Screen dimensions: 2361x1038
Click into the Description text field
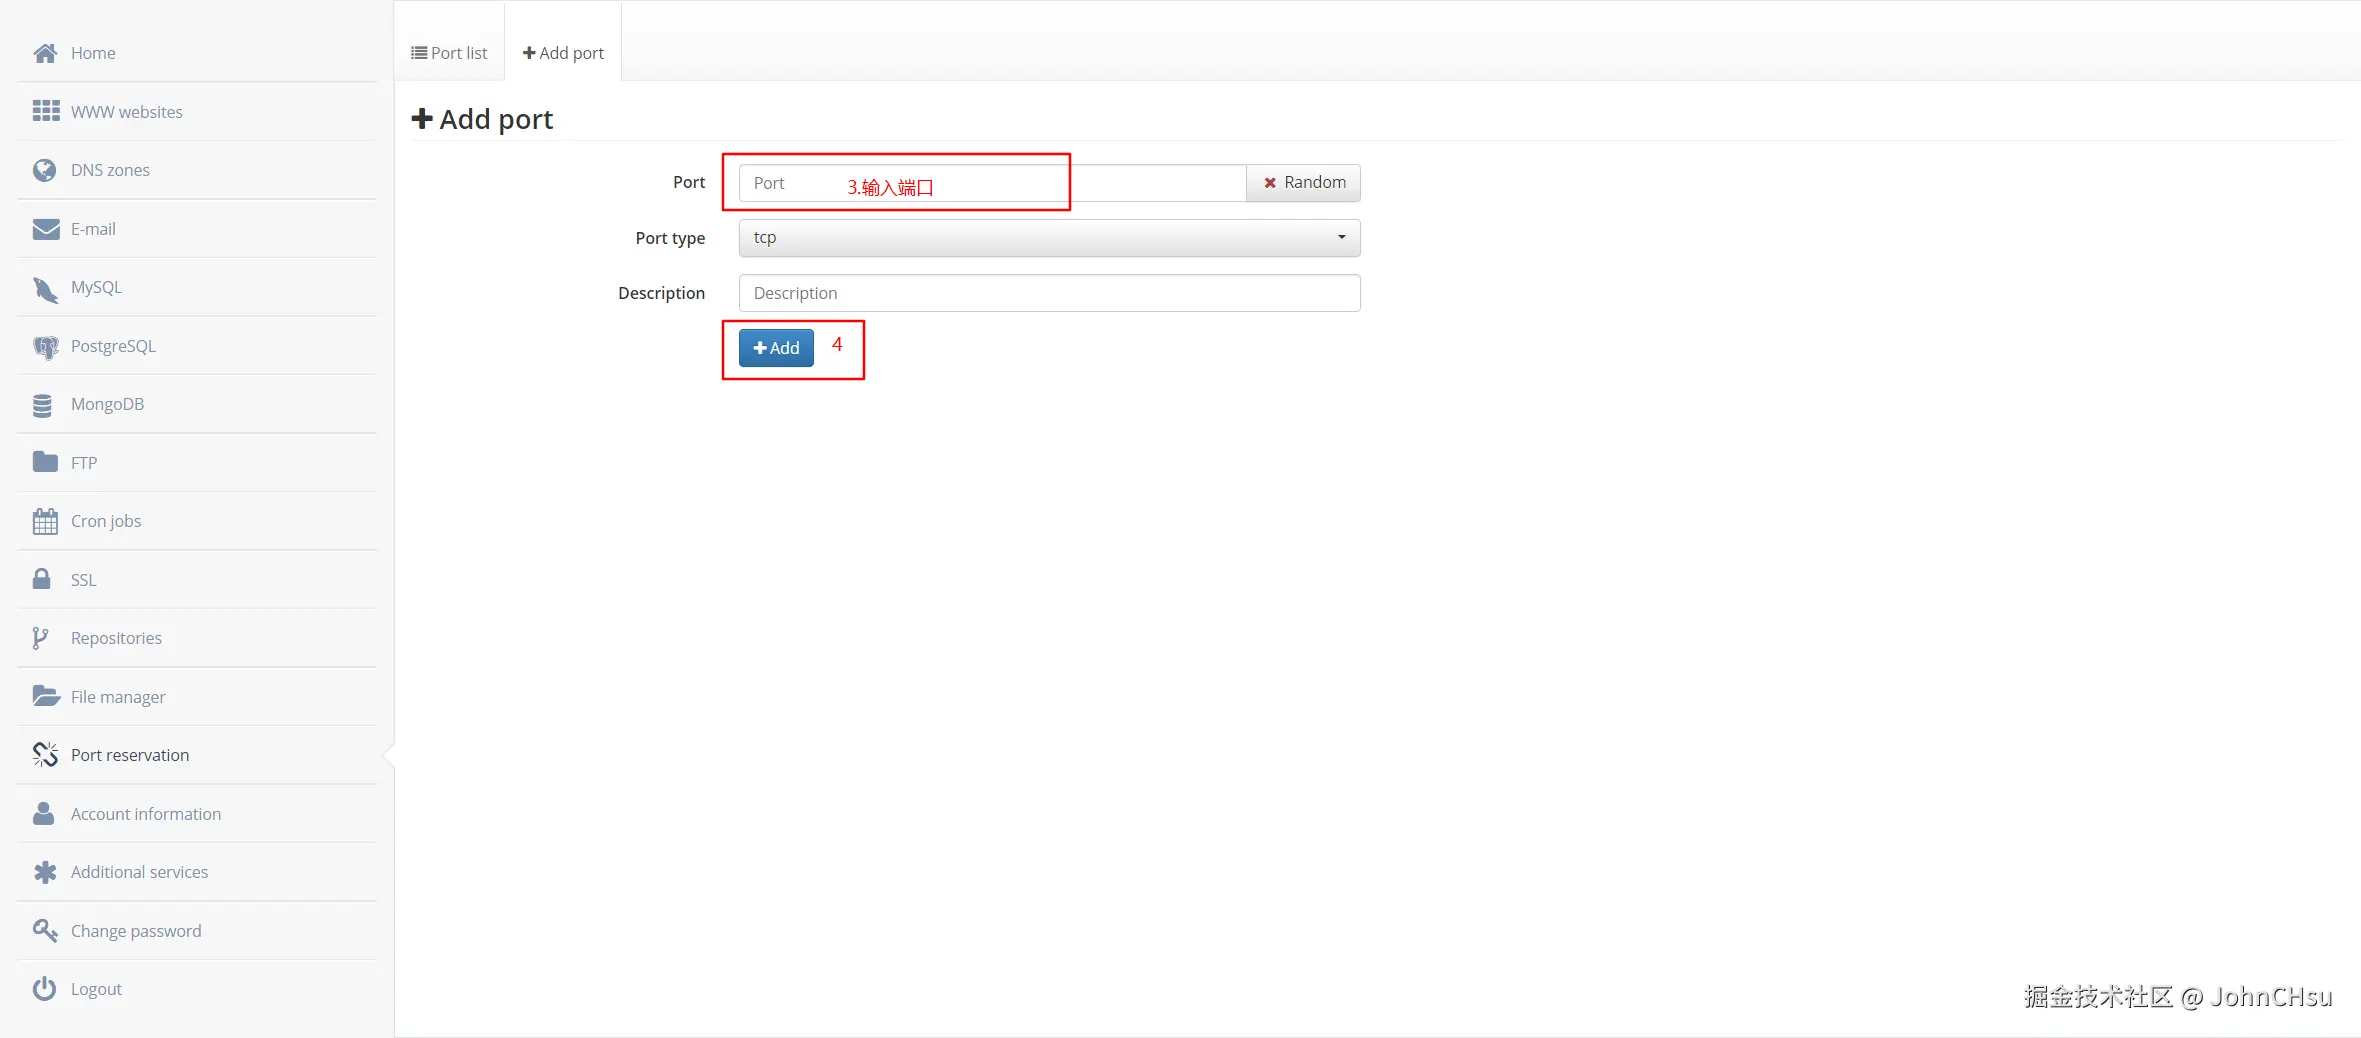click(1049, 293)
